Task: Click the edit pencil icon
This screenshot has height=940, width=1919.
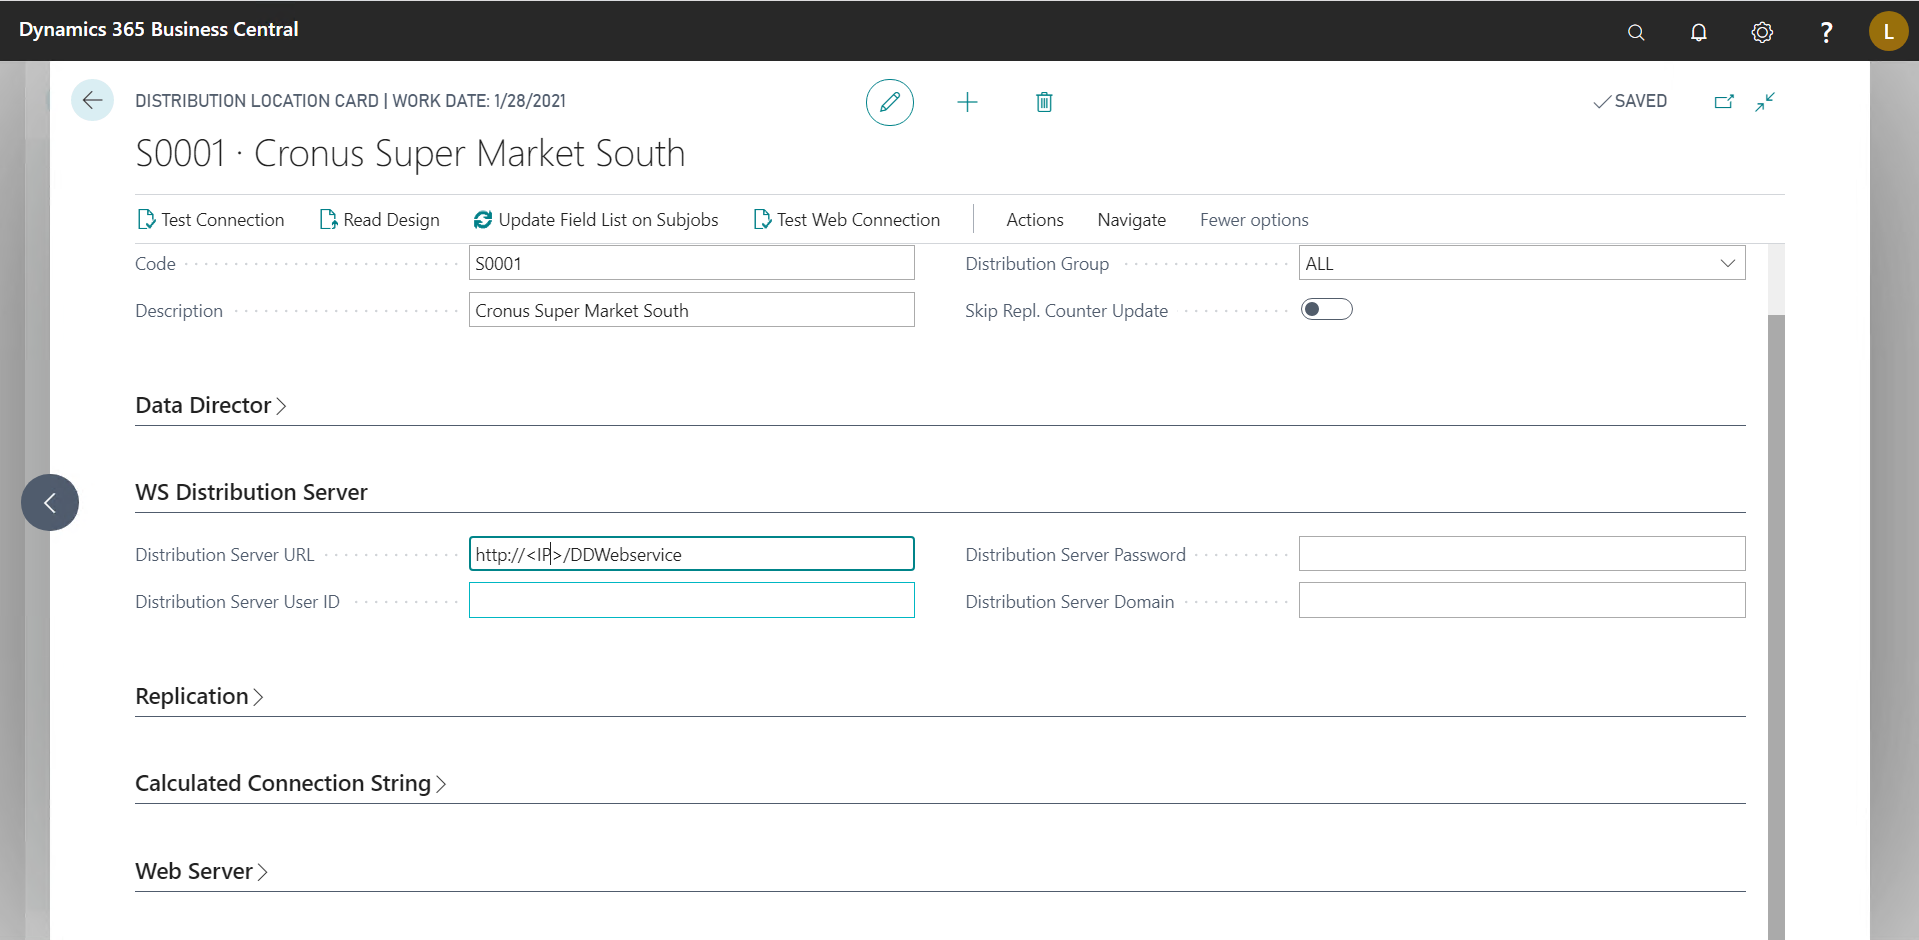Action: pos(889,102)
